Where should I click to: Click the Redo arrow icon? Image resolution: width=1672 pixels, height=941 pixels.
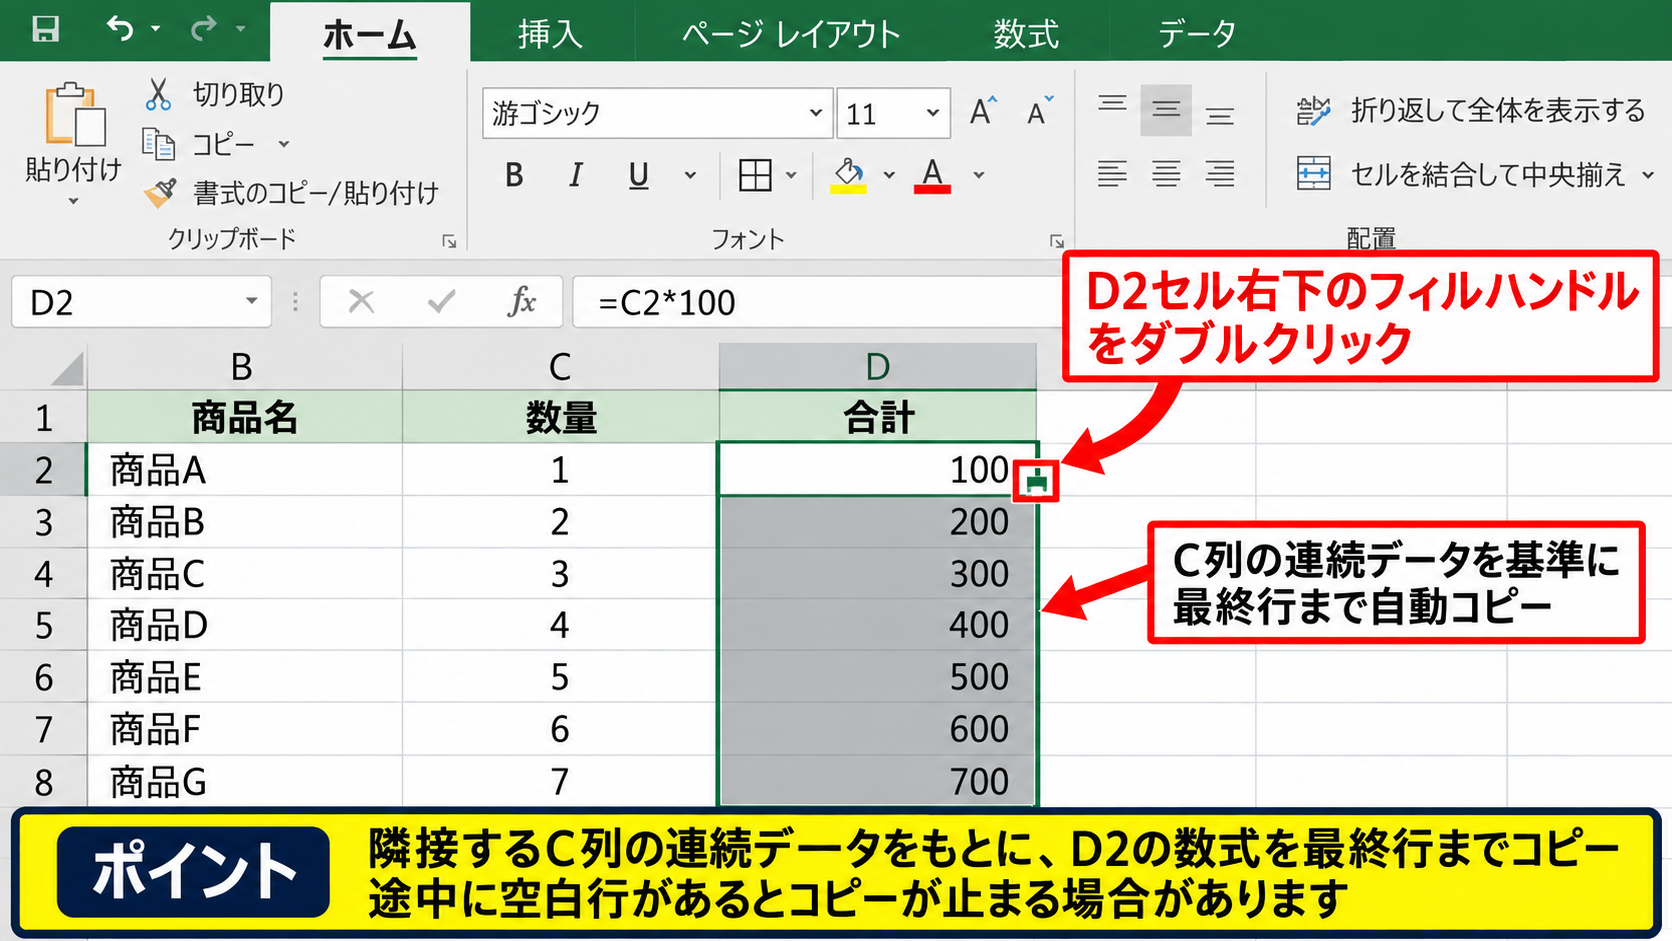(203, 29)
